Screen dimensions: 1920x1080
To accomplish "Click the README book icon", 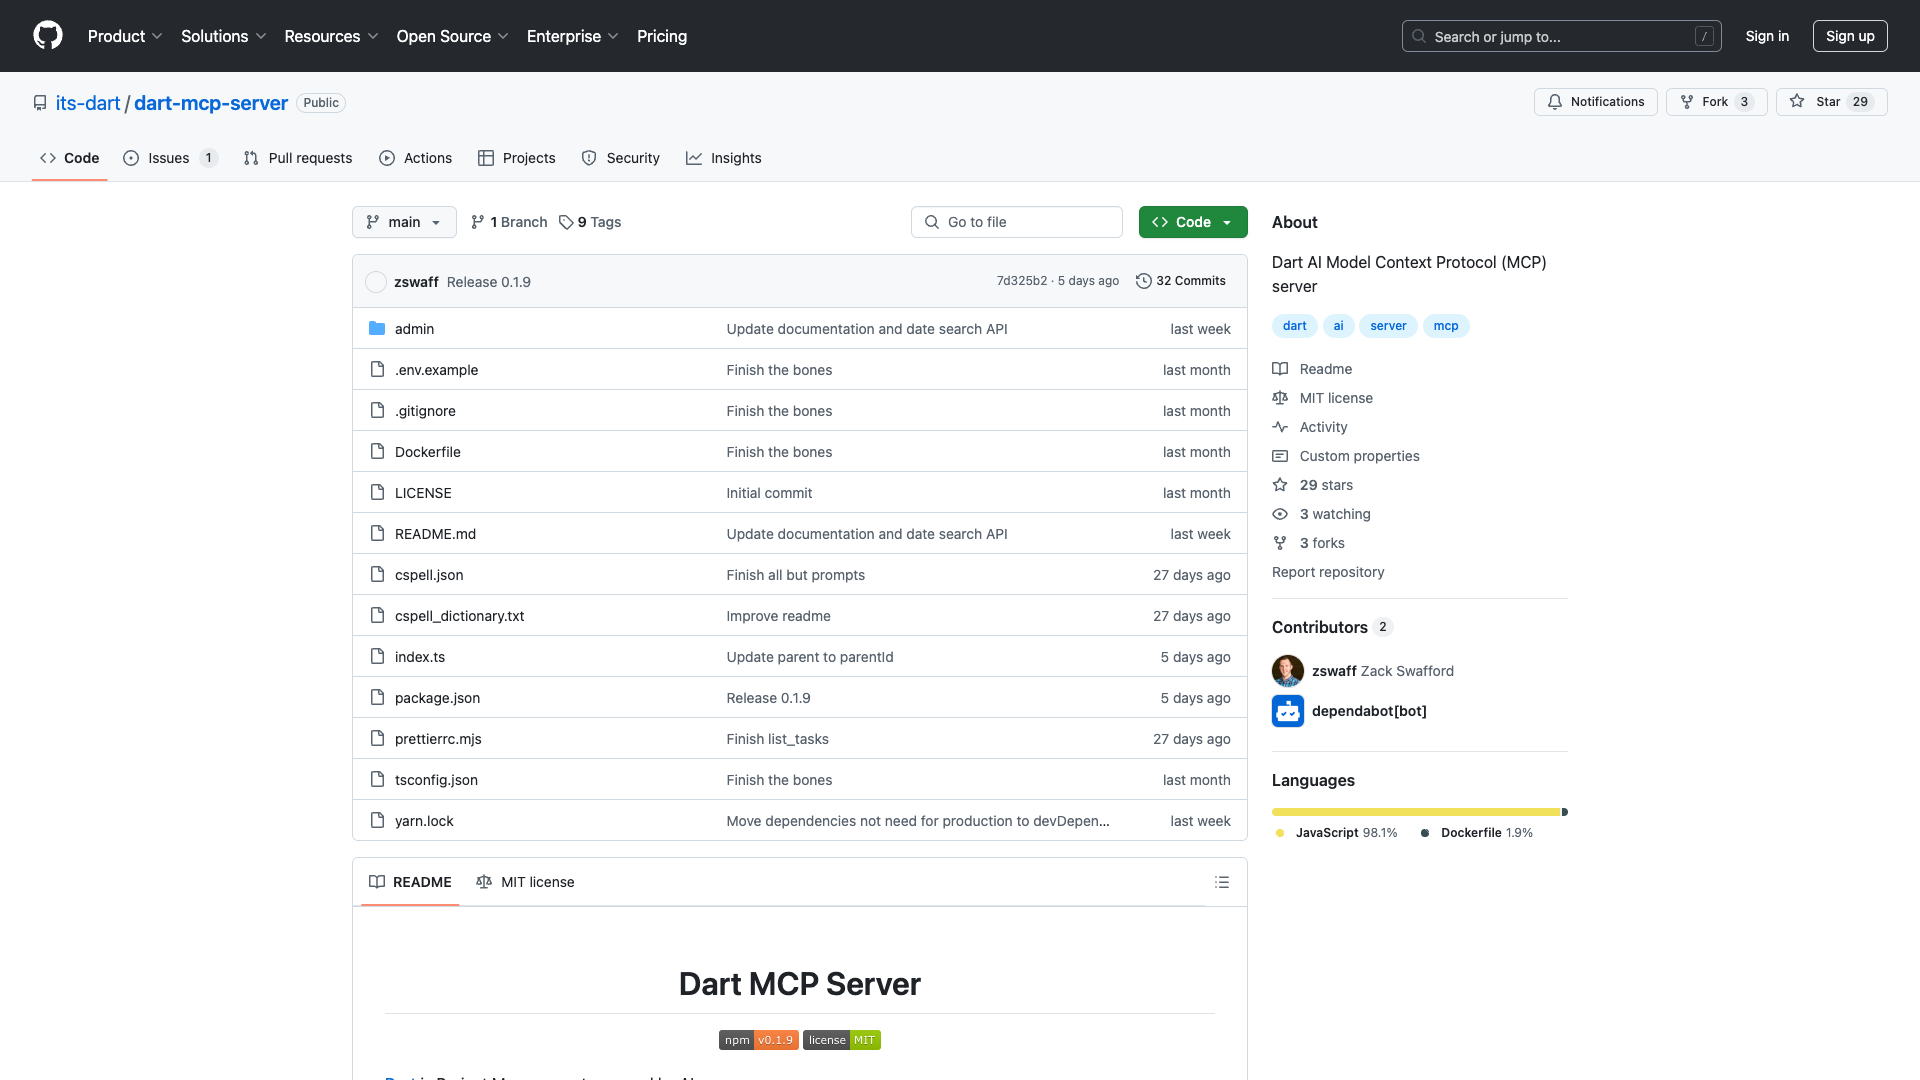I will (377, 882).
